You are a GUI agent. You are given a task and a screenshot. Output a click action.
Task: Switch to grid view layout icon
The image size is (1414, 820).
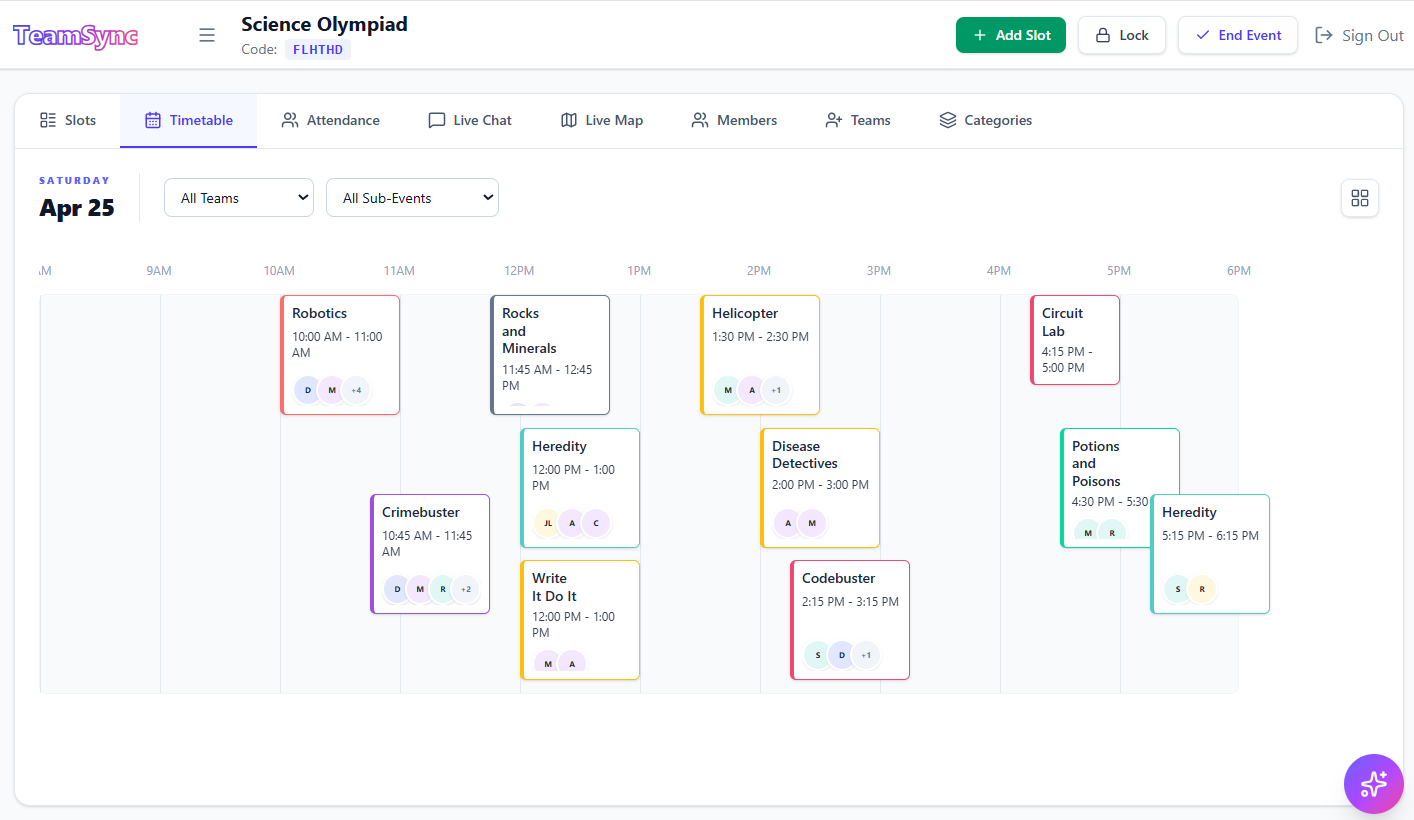tap(1359, 198)
